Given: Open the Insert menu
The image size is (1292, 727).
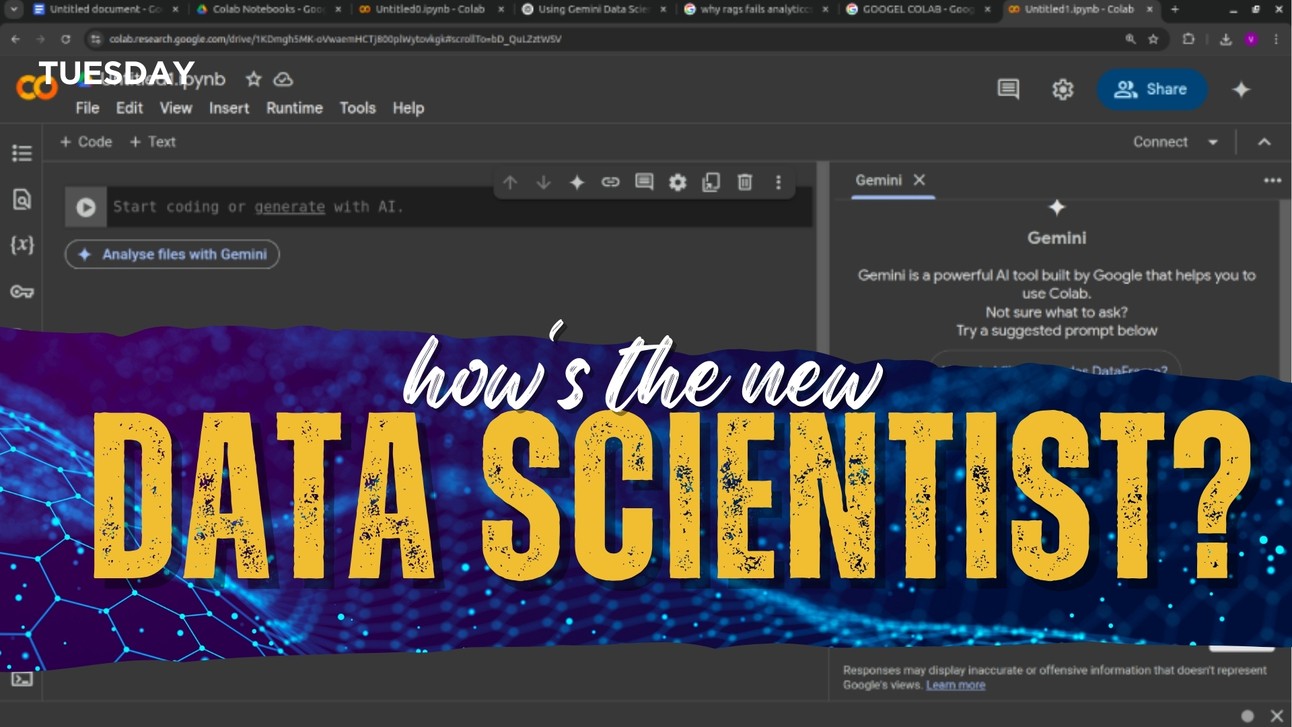Looking at the screenshot, I should click(229, 108).
